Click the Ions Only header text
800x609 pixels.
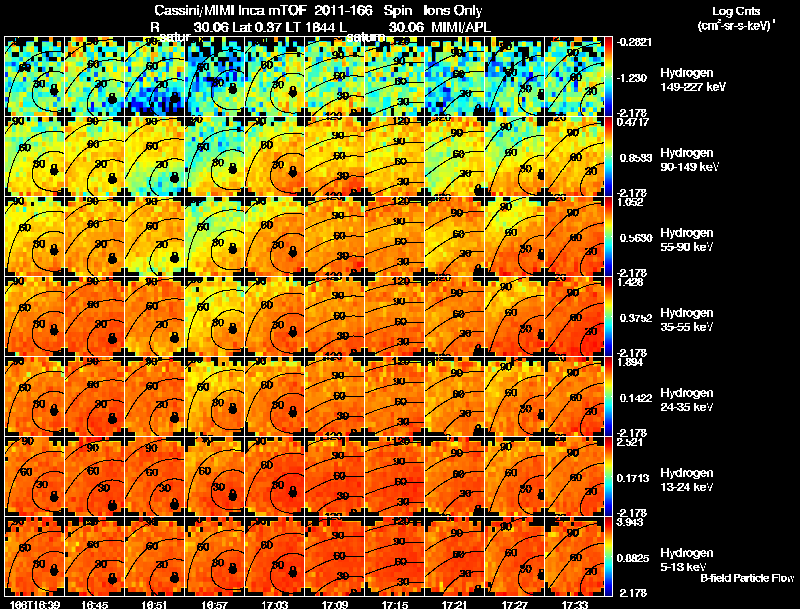point(453,11)
